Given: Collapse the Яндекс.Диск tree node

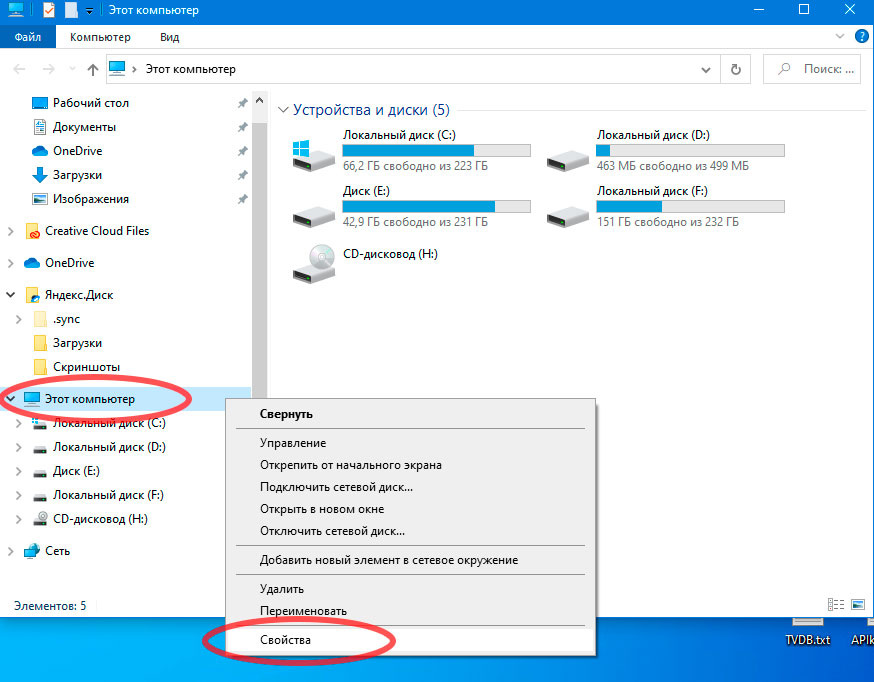Looking at the screenshot, I should pyautogui.click(x=11, y=294).
